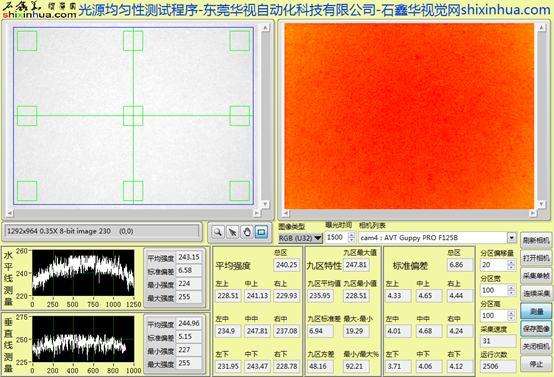Click the 测量 measure button
Image resolution: width=554 pixels, height=377 pixels.
click(x=536, y=311)
